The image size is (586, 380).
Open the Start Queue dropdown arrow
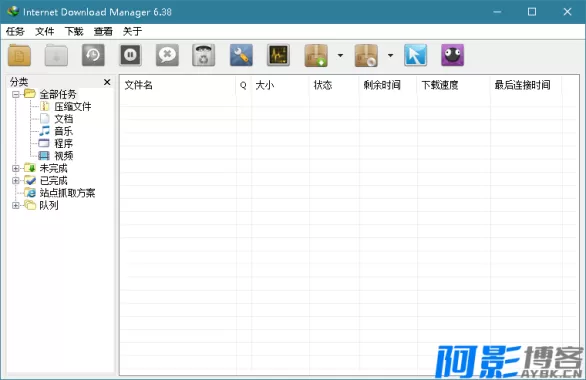pyautogui.click(x=340, y=55)
